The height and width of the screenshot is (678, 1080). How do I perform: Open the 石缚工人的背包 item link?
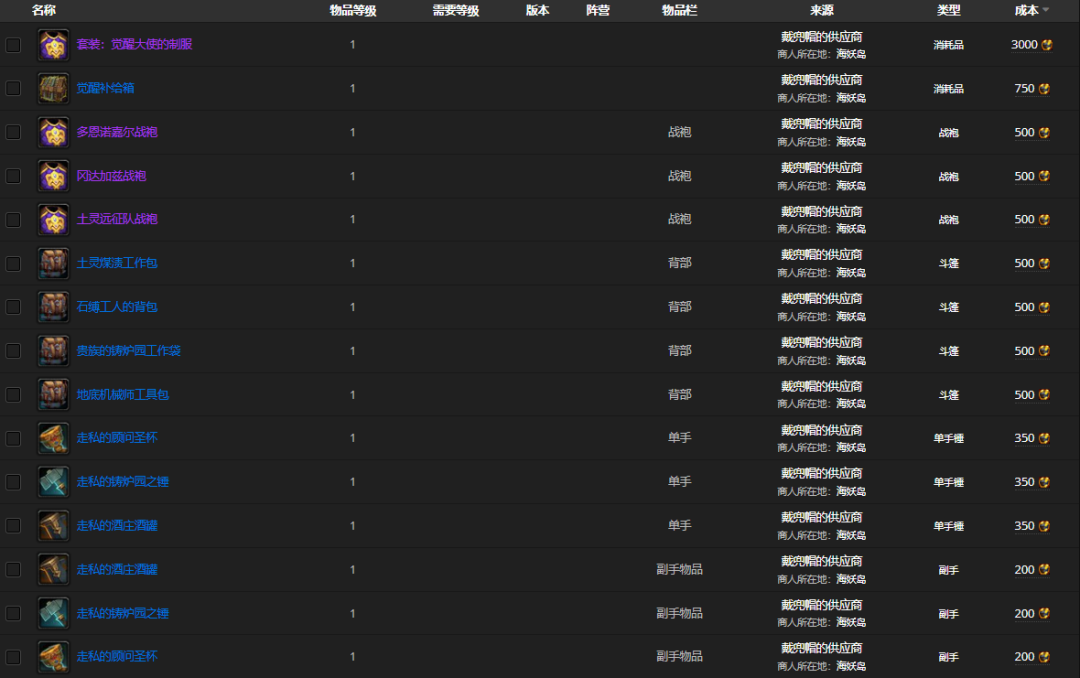117,307
